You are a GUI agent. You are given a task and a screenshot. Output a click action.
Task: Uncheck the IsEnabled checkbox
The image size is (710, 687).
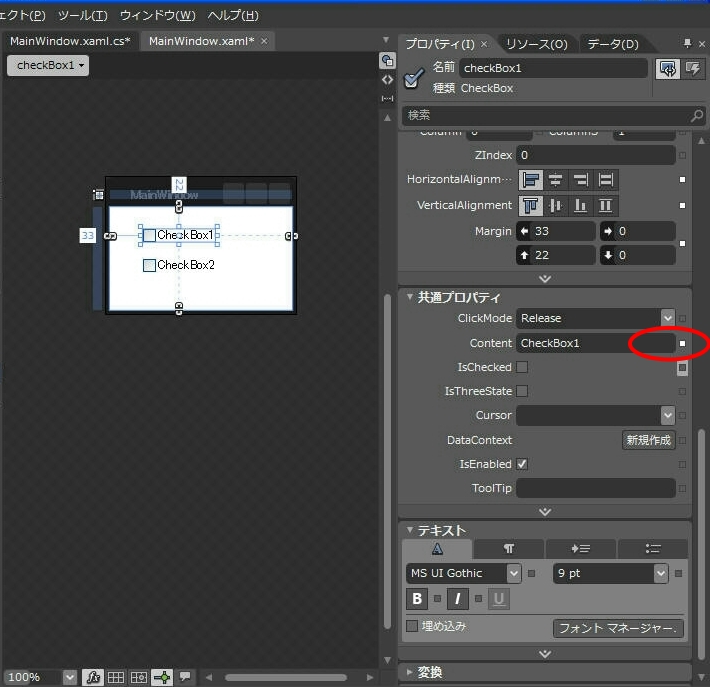tap(522, 464)
